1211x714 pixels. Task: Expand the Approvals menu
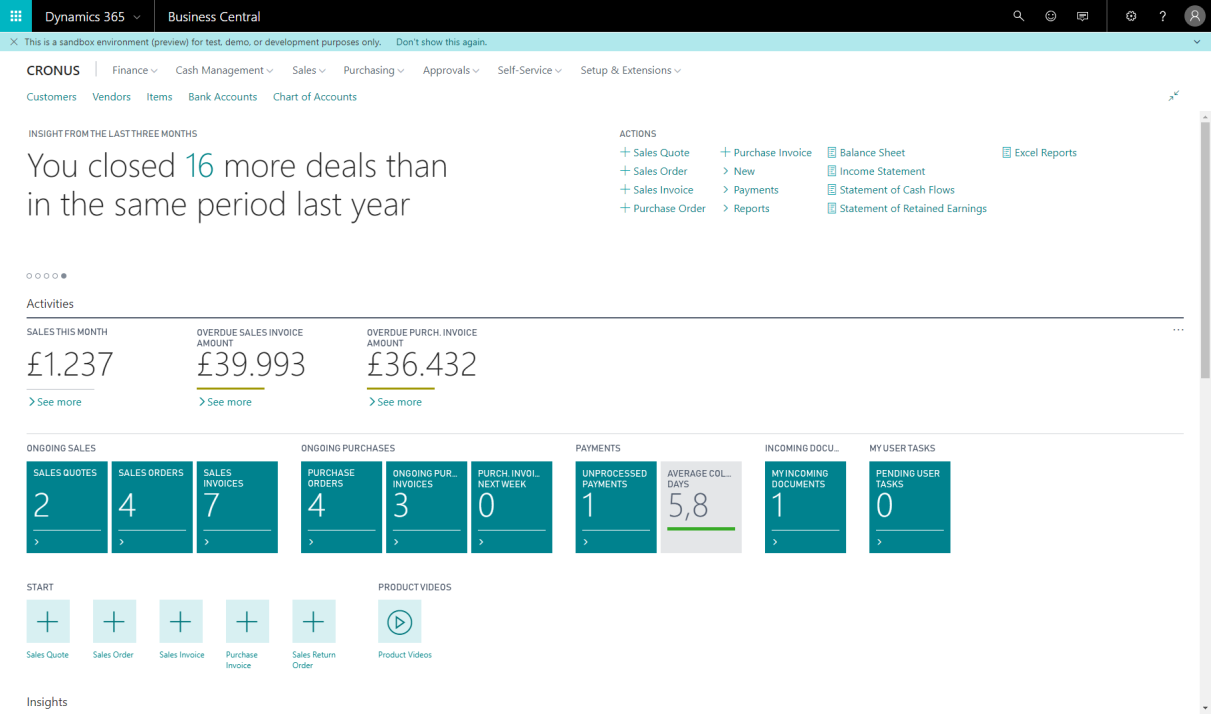point(451,70)
